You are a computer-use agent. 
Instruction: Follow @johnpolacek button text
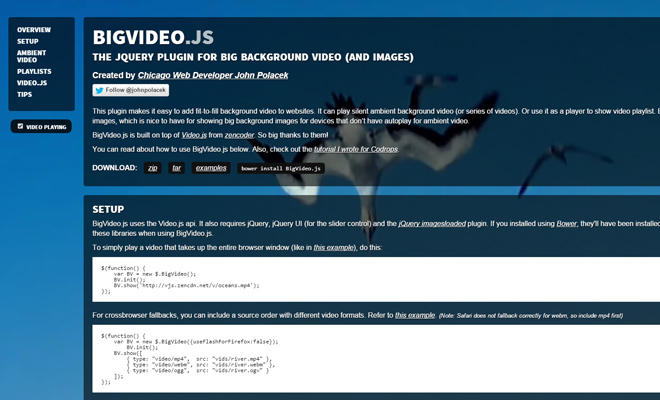pyautogui.click(x=136, y=90)
